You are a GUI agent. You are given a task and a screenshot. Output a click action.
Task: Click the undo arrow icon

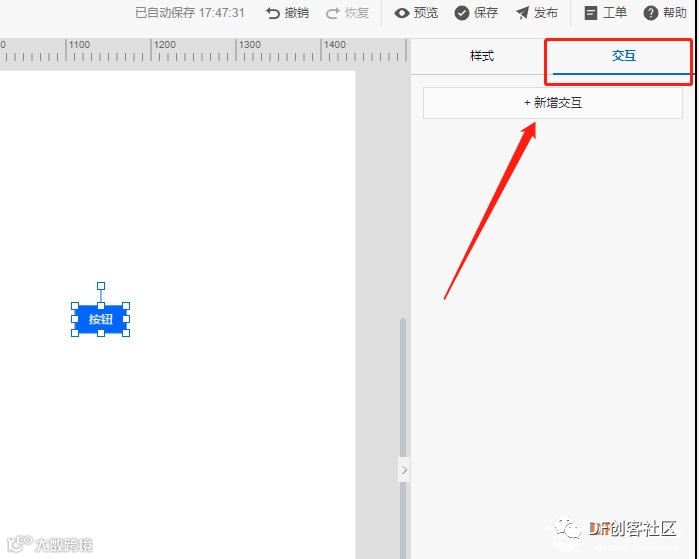[272, 13]
